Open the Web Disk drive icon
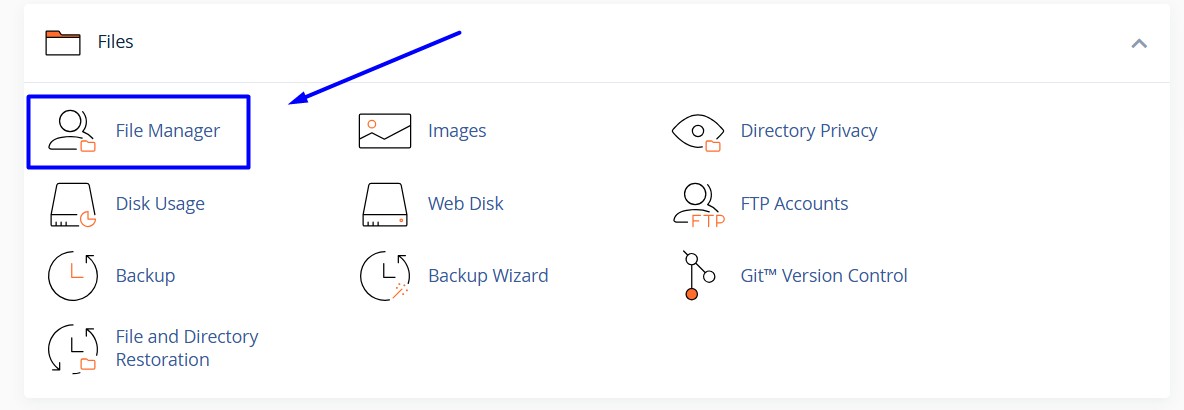 point(385,204)
